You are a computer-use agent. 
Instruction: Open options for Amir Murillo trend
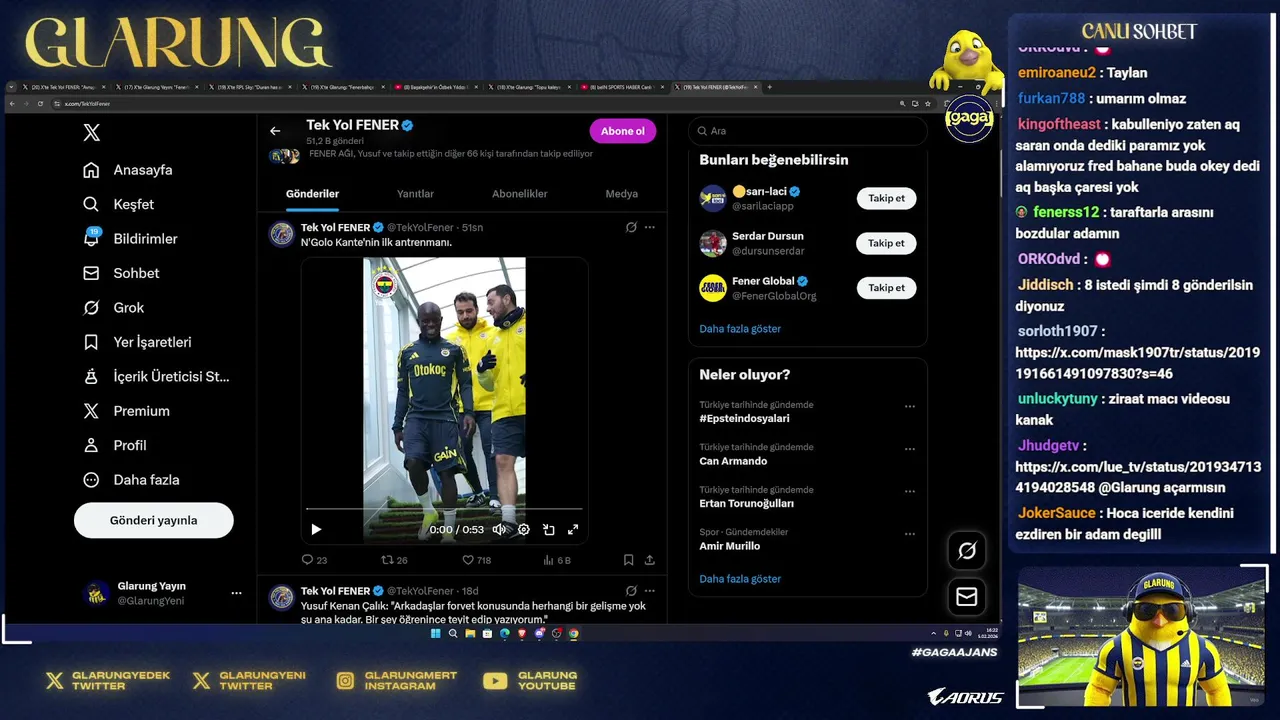pos(910,534)
